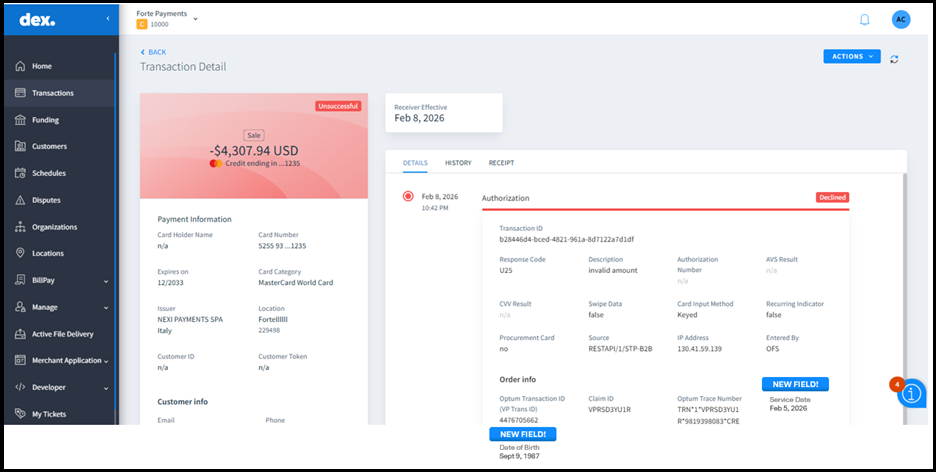Screen dimensions: 936x472
Task: Click the Organizations hierarchy icon
Action: 20,227
